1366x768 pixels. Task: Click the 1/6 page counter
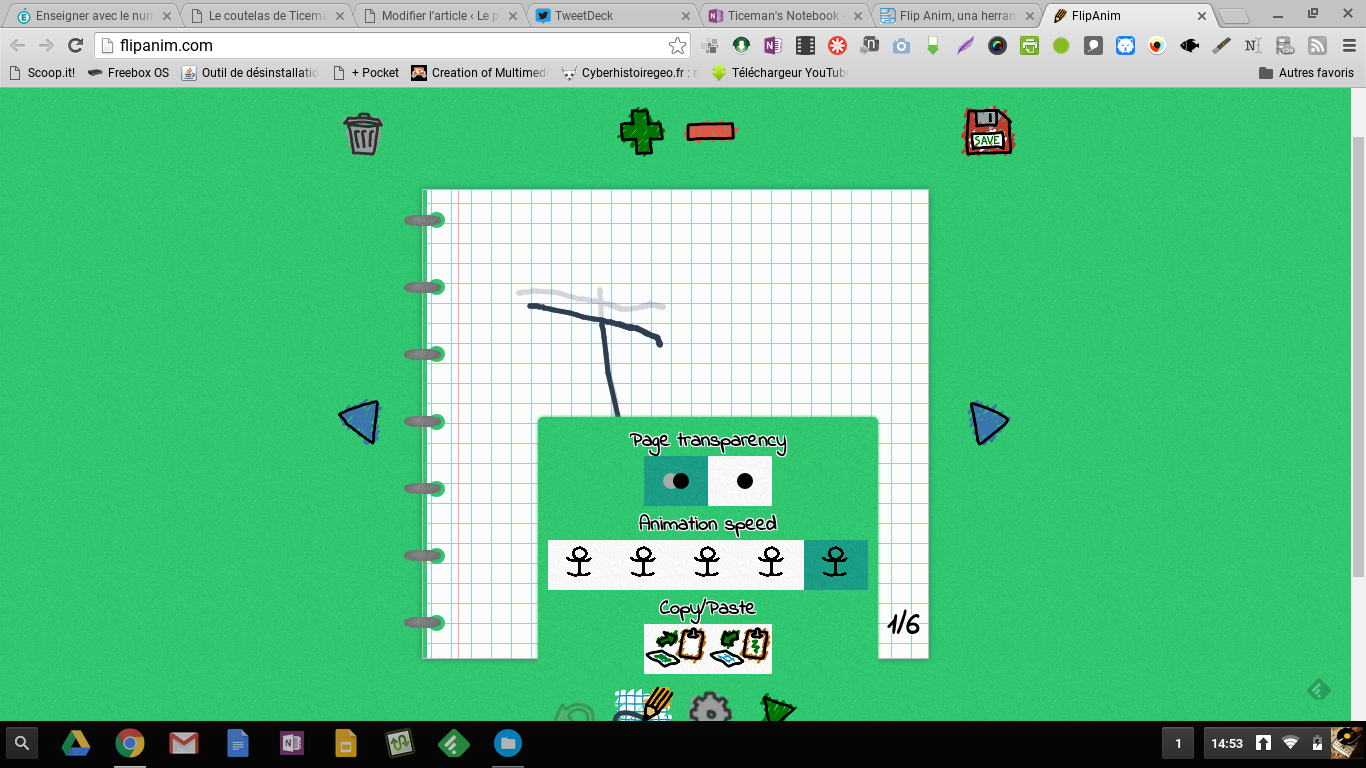coord(904,624)
